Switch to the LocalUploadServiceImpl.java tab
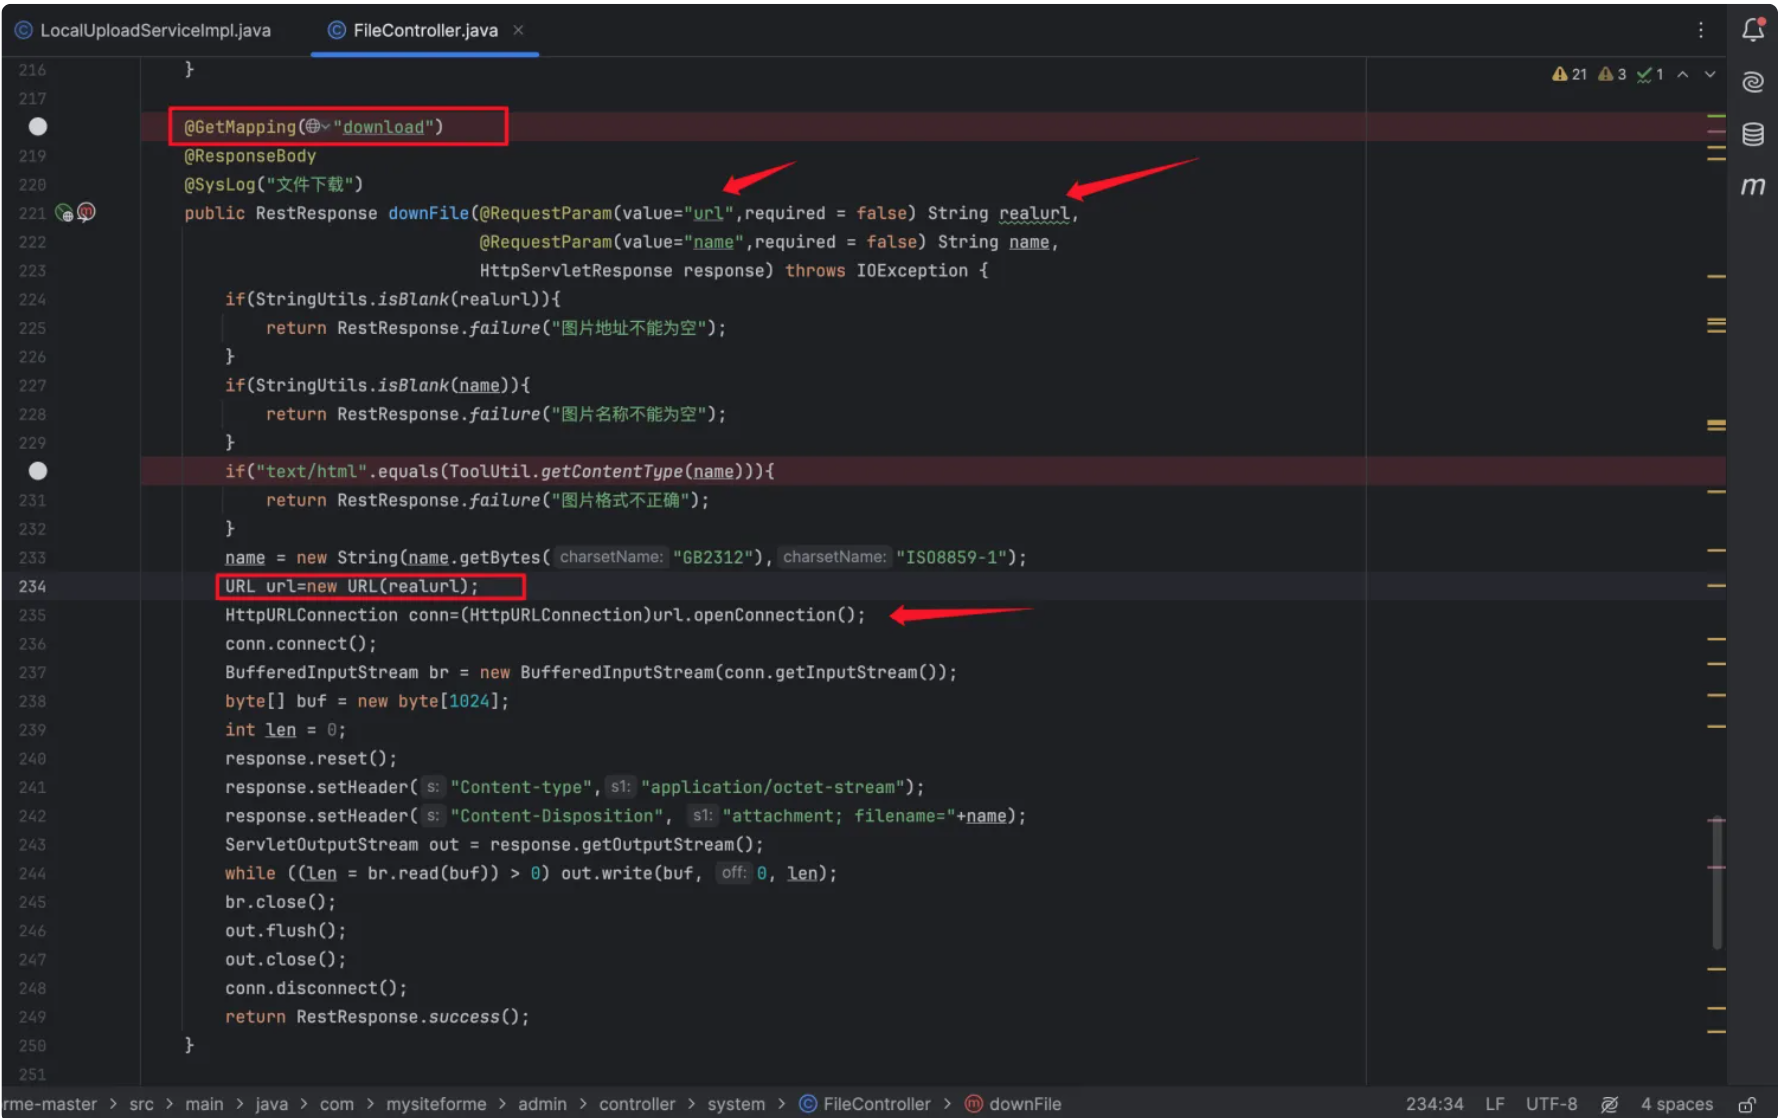The width and height of the screenshot is (1778, 1118). point(143,30)
